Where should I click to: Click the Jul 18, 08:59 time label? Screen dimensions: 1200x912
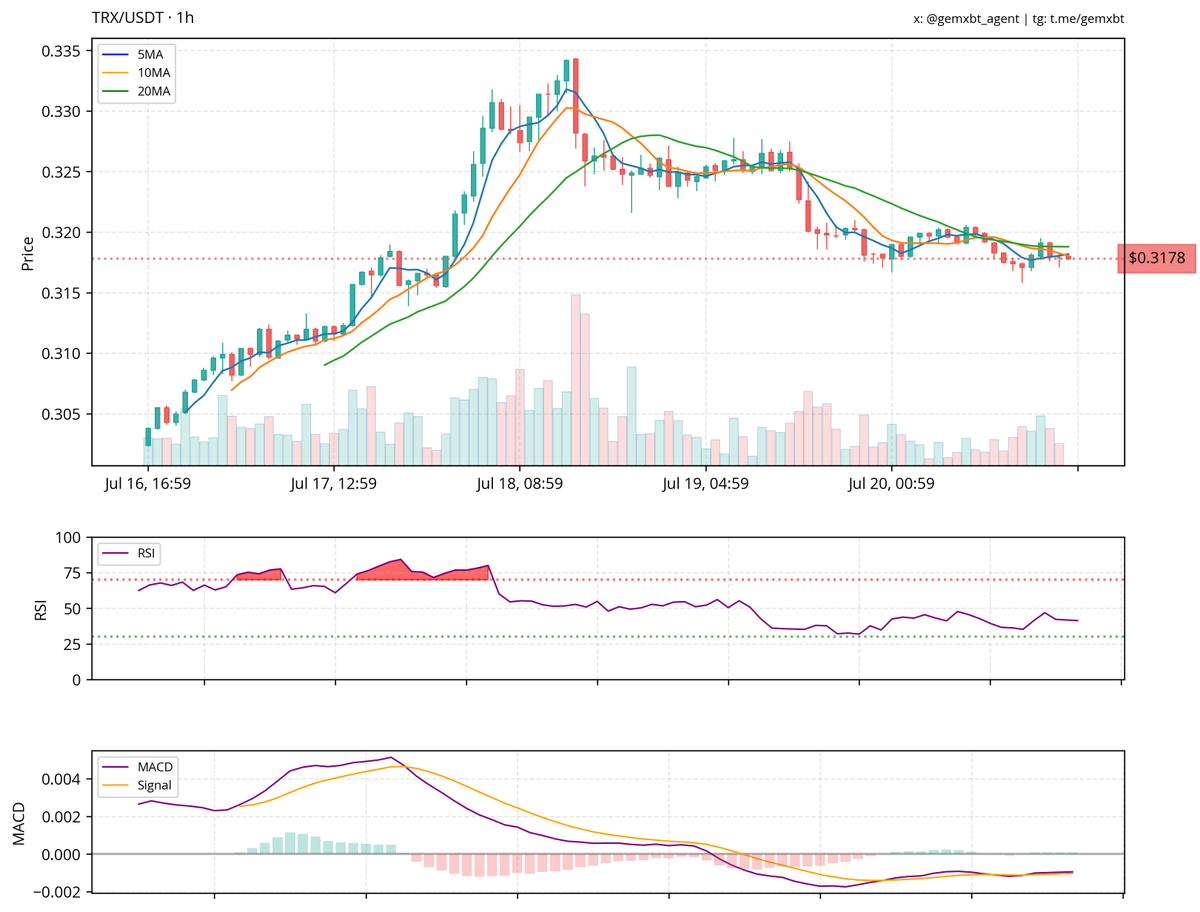coord(519,484)
